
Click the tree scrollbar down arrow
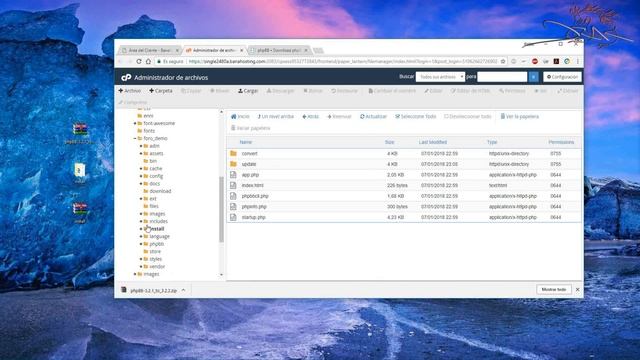click(x=221, y=275)
